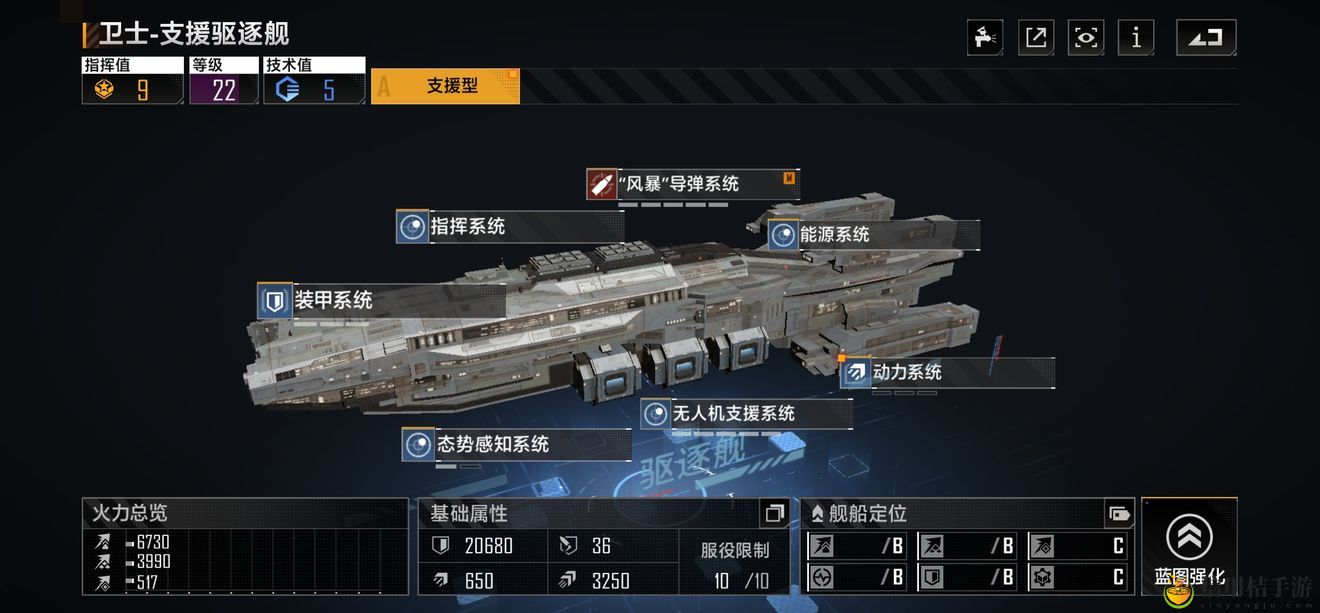This screenshot has height=613, width=1320.
Task: Tap the 服役限制 service limit counter
Action: click(x=735, y=565)
